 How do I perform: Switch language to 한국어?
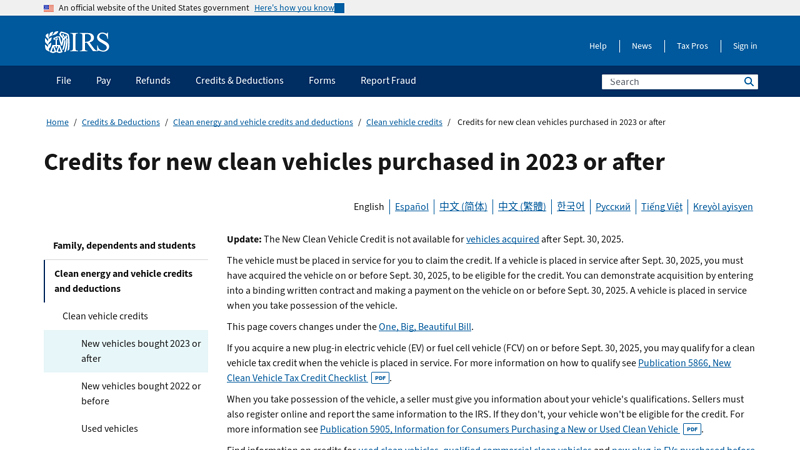(x=570, y=207)
